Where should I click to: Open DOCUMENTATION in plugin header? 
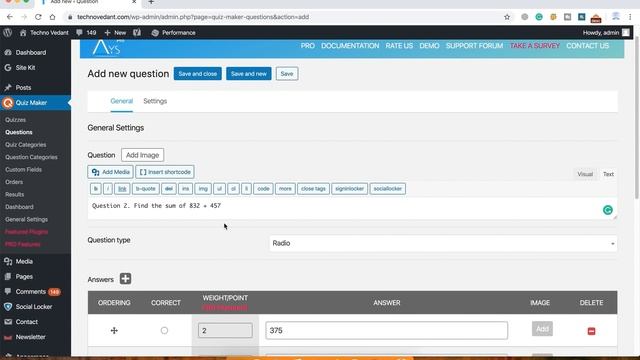coord(350,46)
